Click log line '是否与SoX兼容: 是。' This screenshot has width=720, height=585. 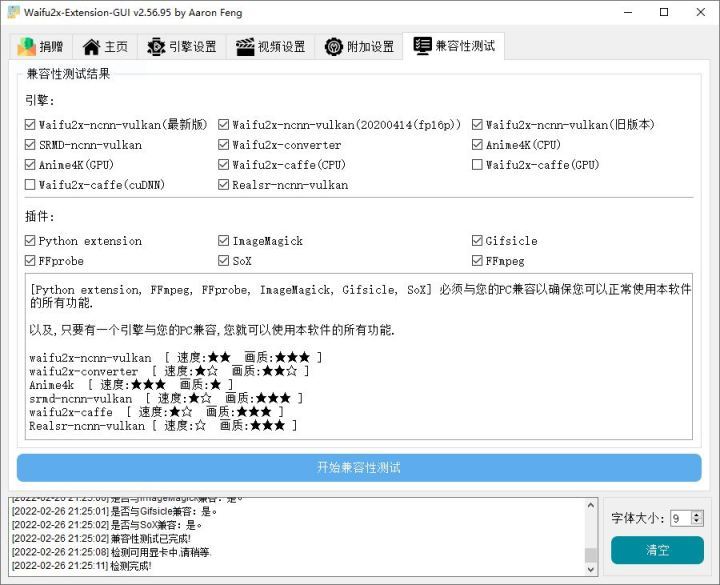[107, 525]
